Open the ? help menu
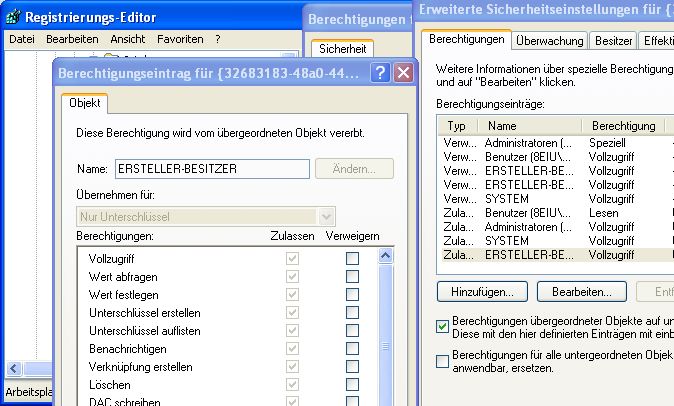This screenshot has height=406, width=674. [x=218, y=39]
